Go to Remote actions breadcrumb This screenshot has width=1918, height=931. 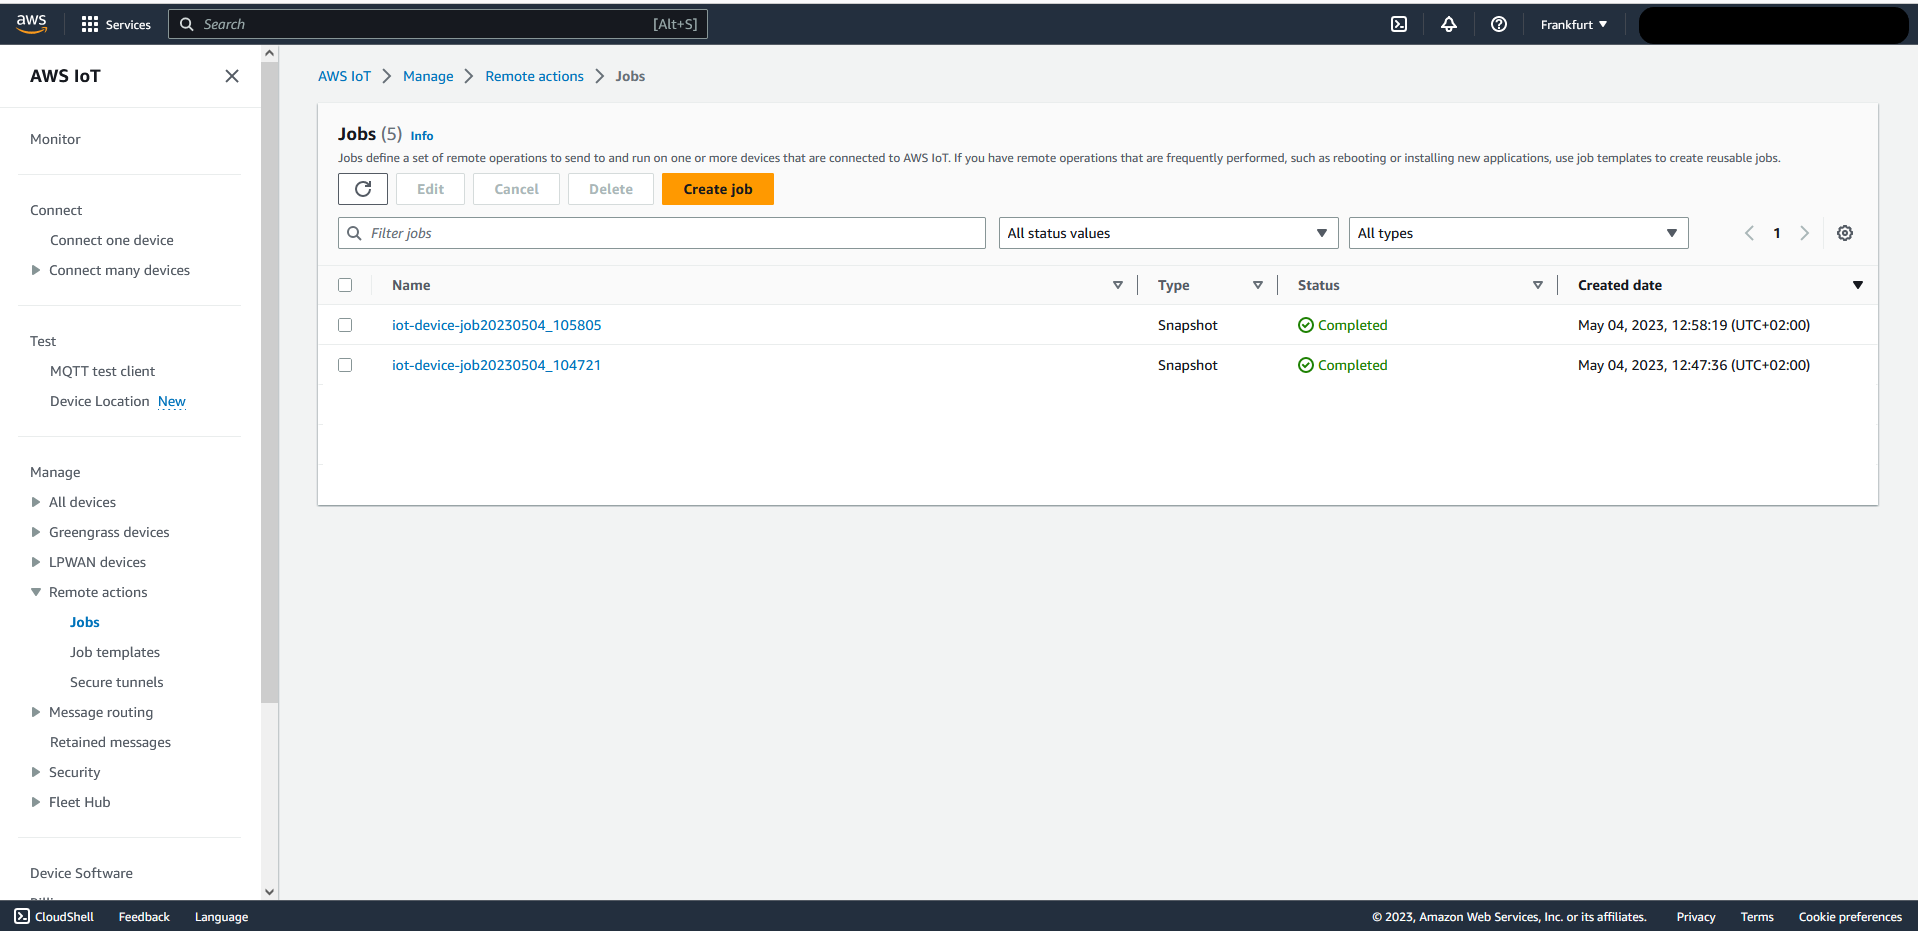[x=534, y=76]
